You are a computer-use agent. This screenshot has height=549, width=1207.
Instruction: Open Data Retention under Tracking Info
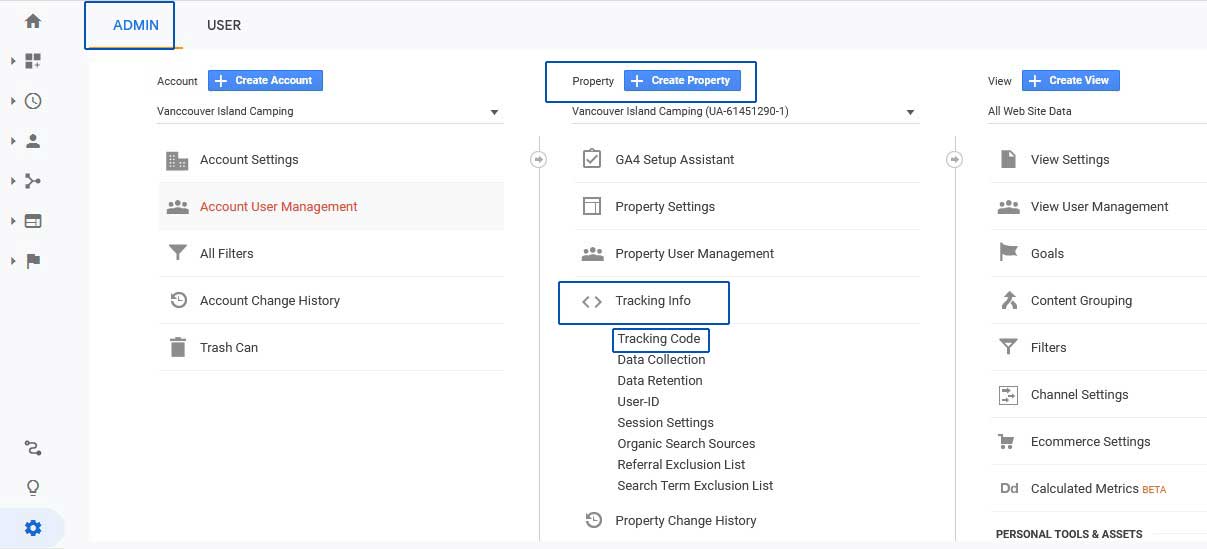coord(660,381)
